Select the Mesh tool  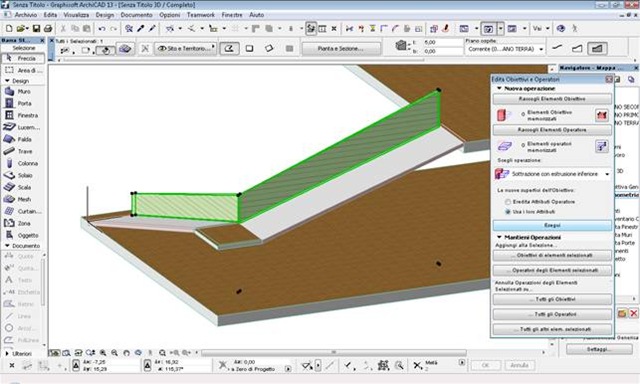23,199
